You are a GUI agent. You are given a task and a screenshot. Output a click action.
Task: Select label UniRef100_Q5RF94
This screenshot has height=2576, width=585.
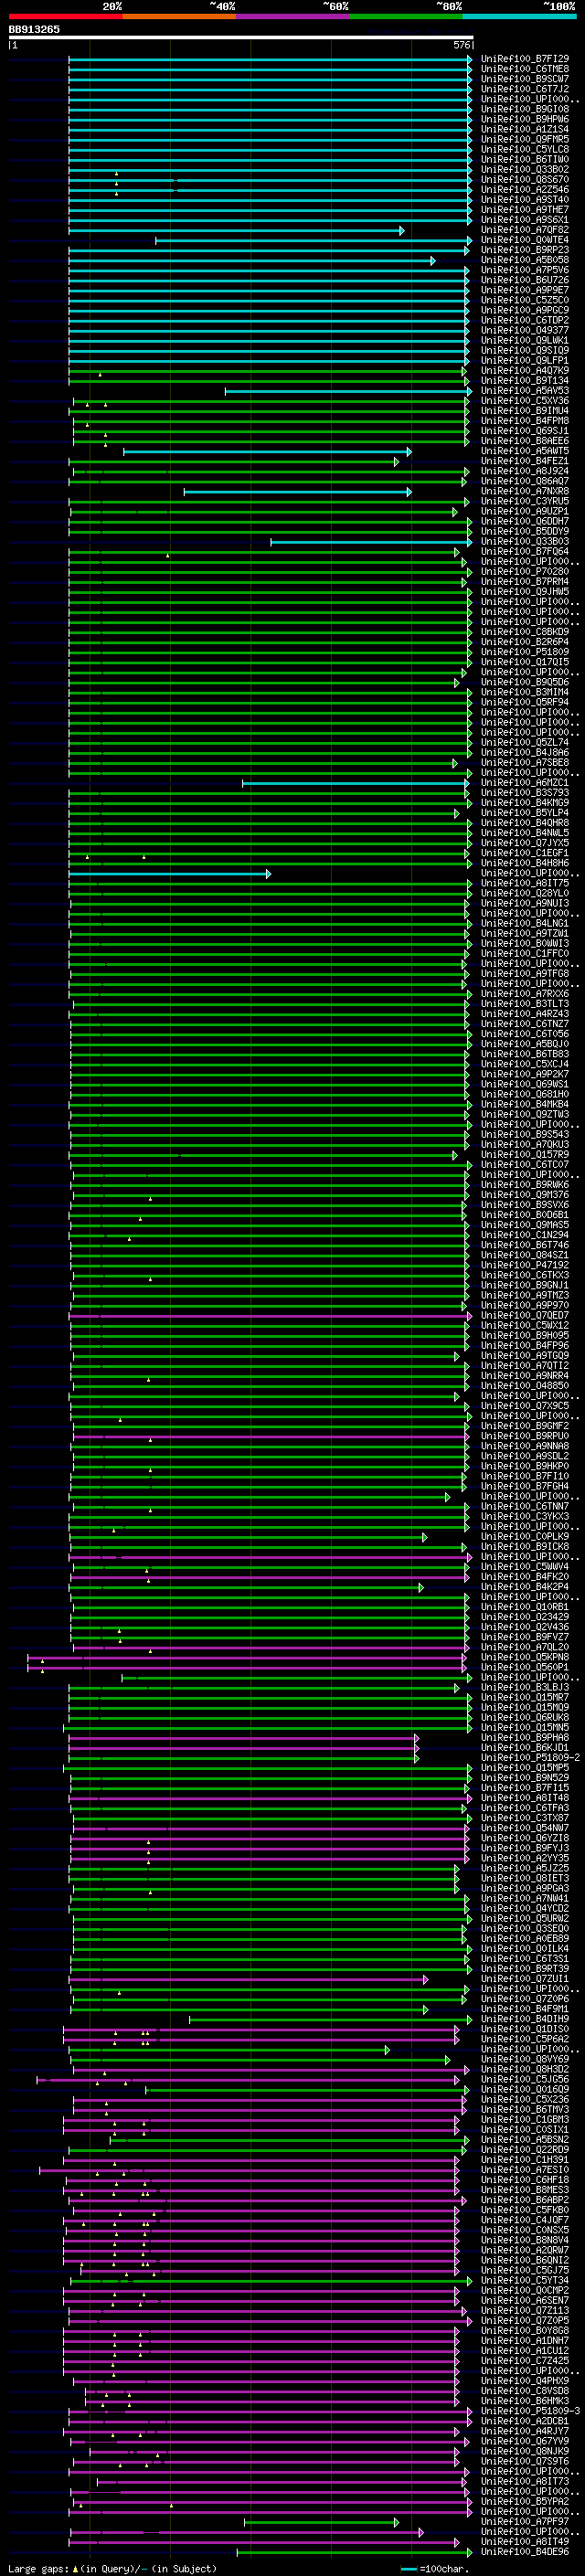[x=525, y=702]
